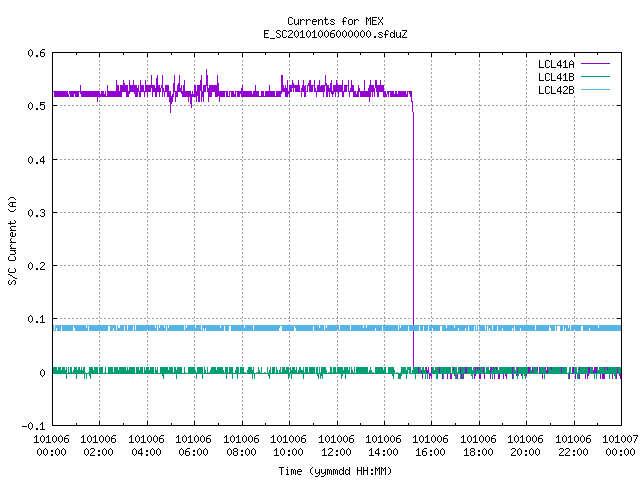Click the chart title 'Currents for MEX'
This screenshot has width=640, height=480.
tap(335, 21)
